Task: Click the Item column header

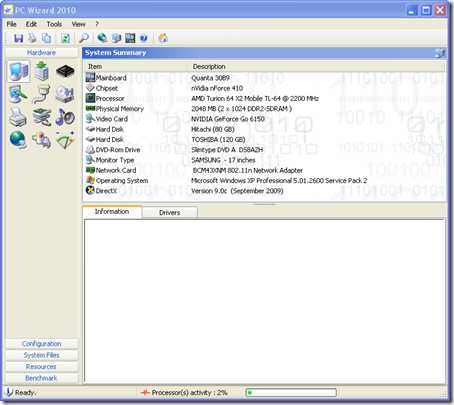Action: [x=137, y=66]
